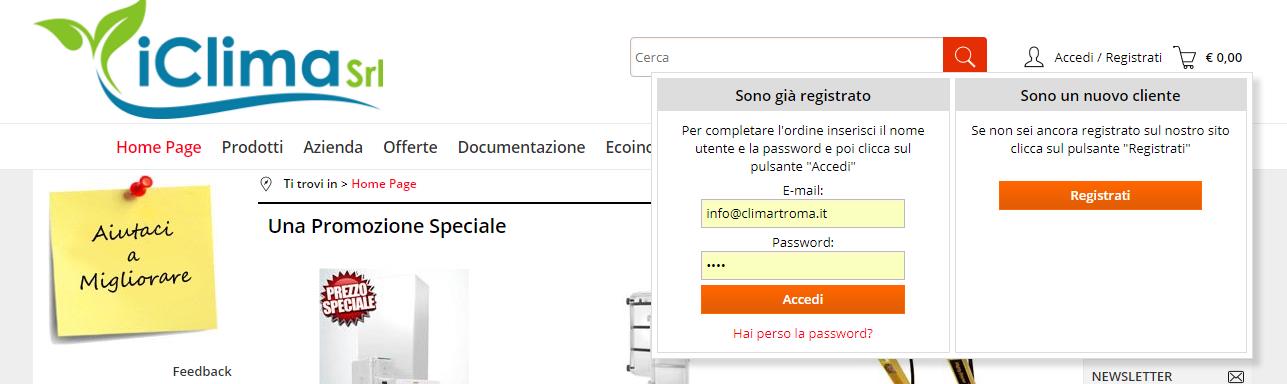Go to the Azienda menu item
The width and height of the screenshot is (1287, 384).
click(333, 147)
